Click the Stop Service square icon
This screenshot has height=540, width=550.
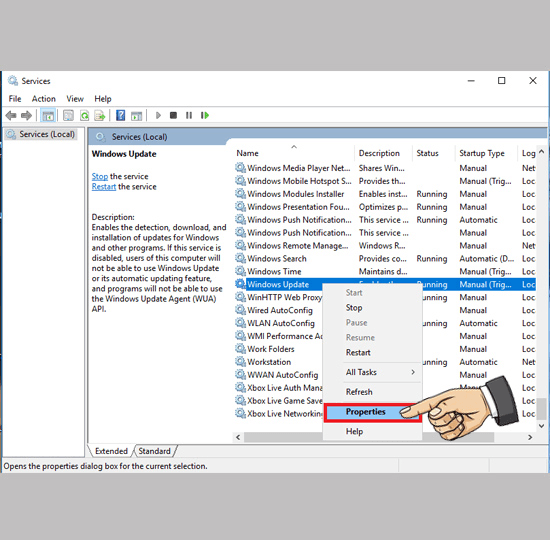click(173, 115)
